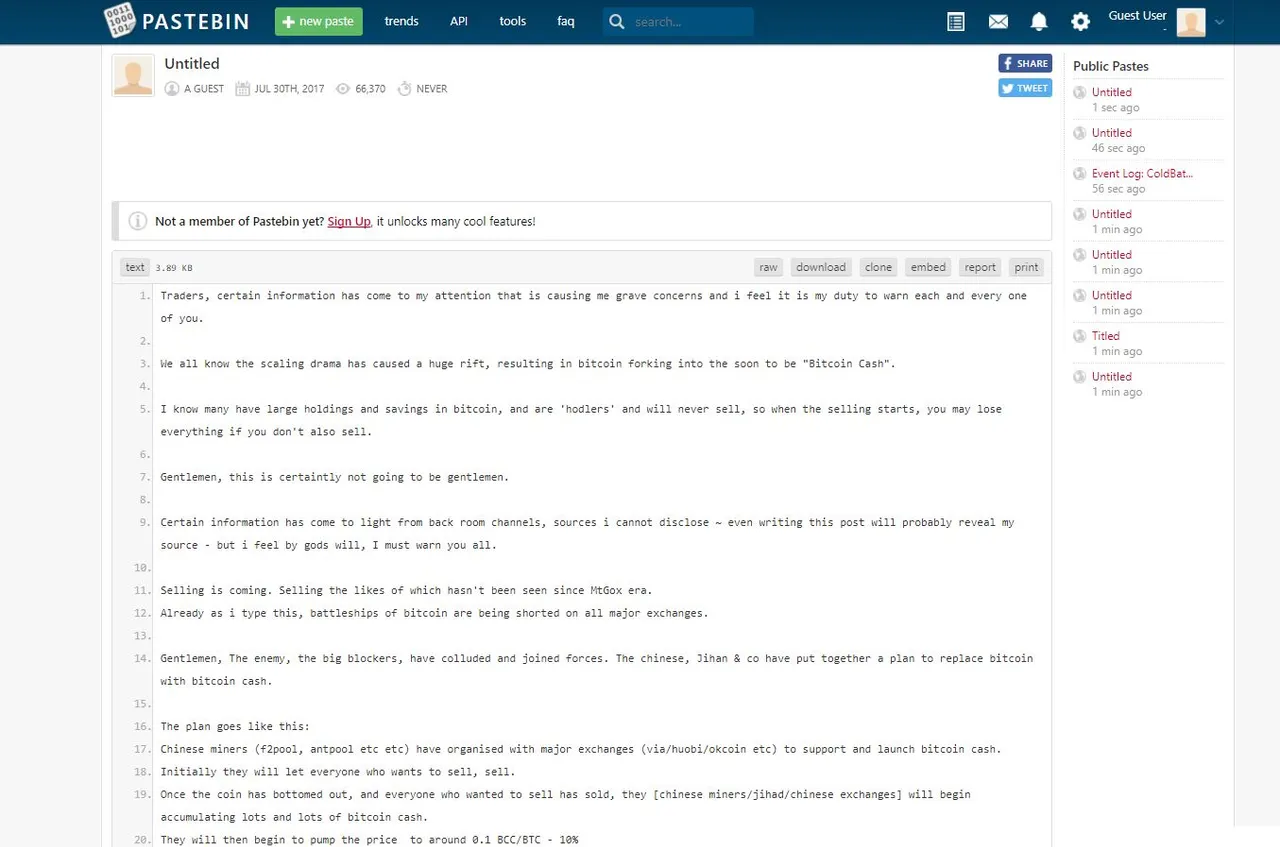
Task: Open the Untitled paste from 46 sec ago
Action: click(x=1112, y=133)
